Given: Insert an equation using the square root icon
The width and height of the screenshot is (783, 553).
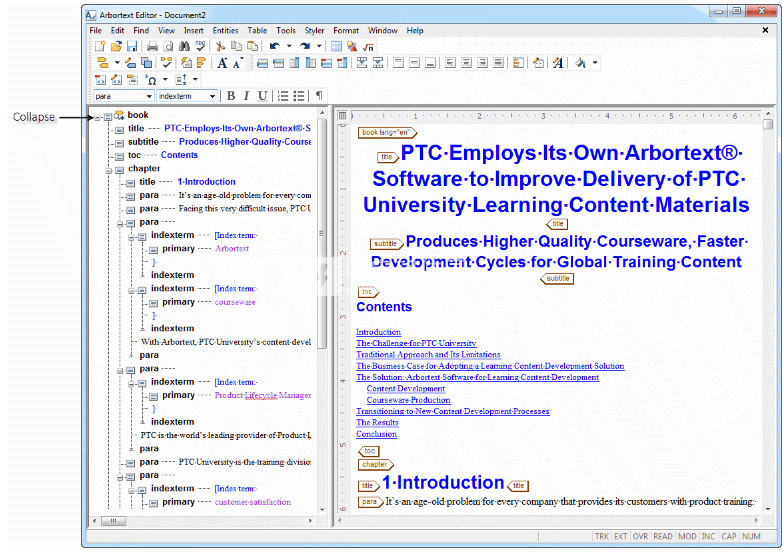Looking at the screenshot, I should click(369, 47).
